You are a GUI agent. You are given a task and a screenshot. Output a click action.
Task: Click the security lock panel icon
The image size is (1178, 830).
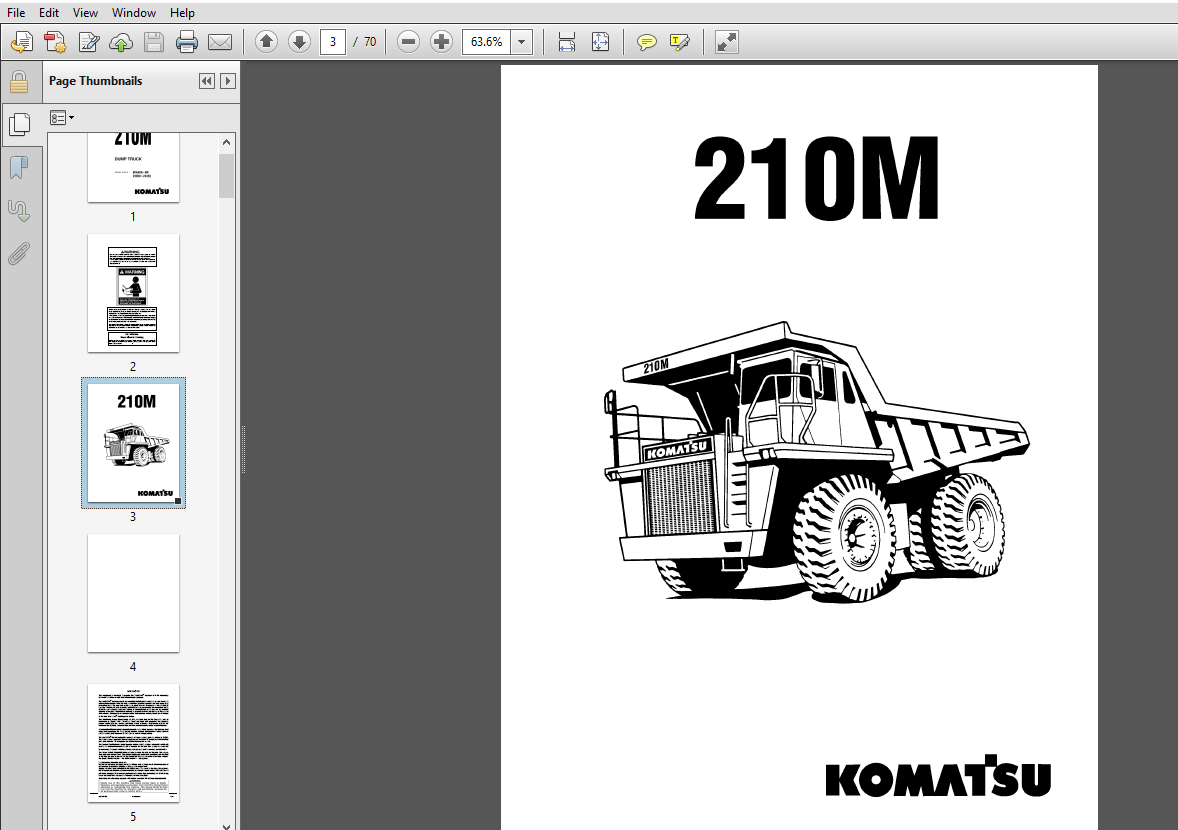click(x=19, y=81)
